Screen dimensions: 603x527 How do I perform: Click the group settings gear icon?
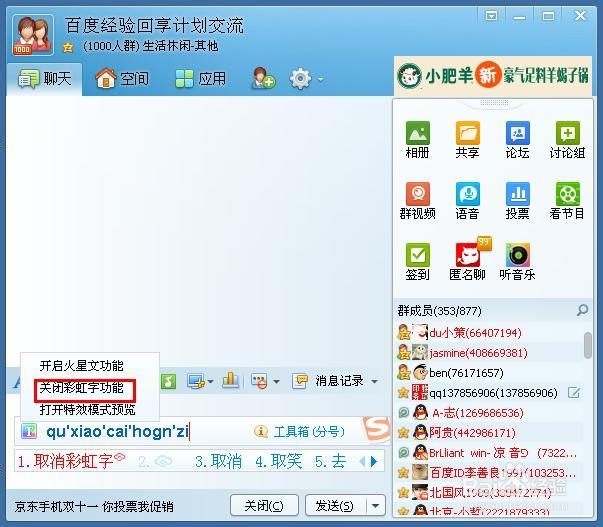click(x=300, y=79)
